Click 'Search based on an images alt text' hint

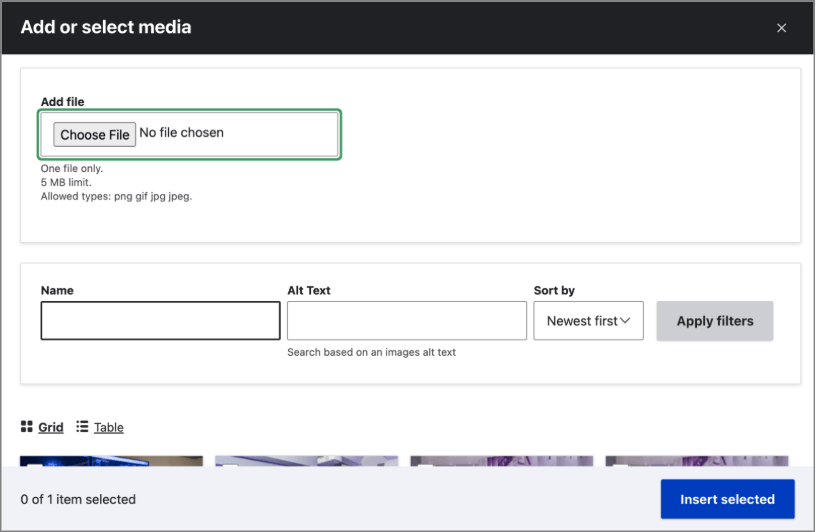[372, 352]
